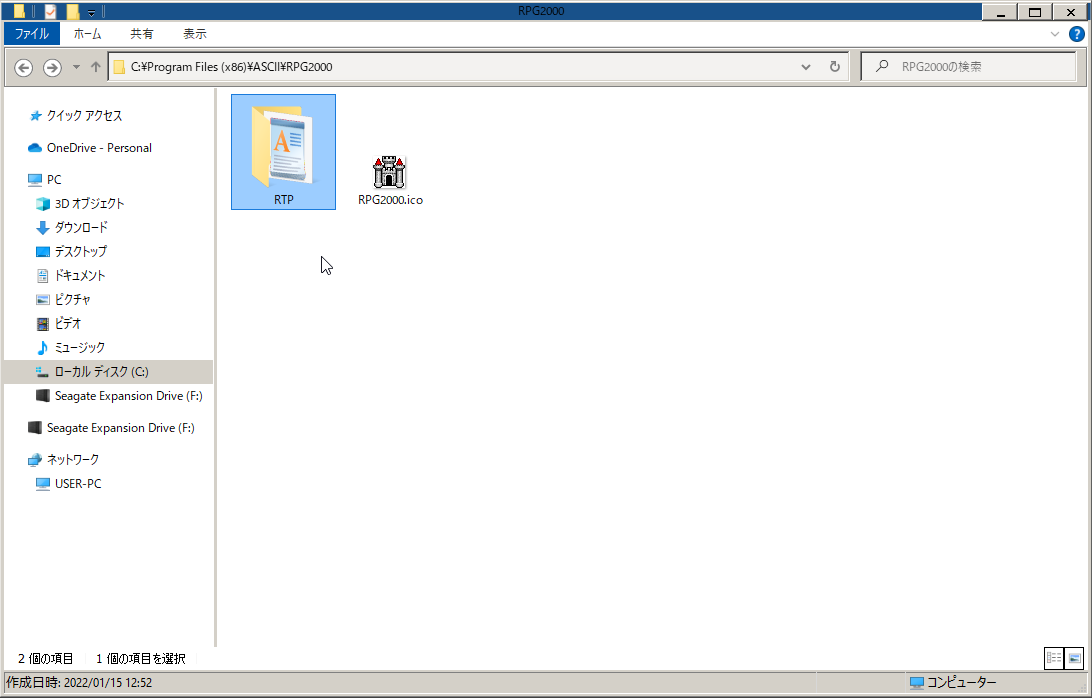
Task: Switch to large icons view layout
Action: (1074, 658)
